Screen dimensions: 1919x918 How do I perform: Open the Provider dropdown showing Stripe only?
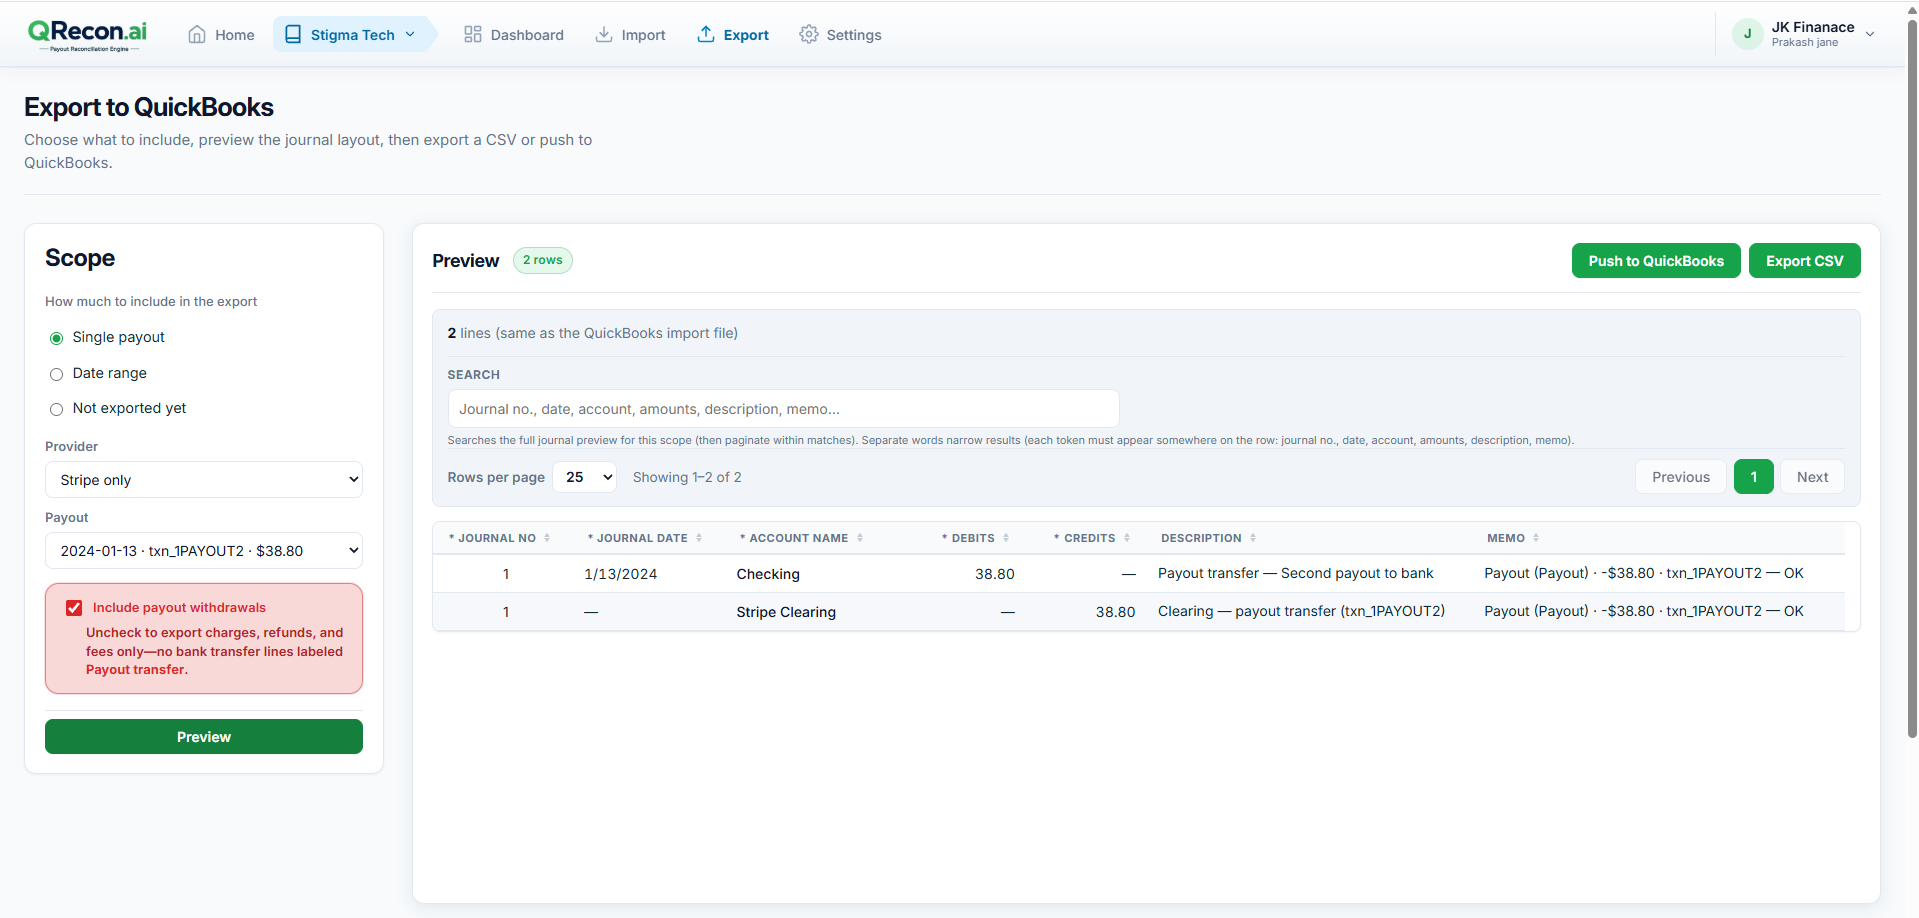pos(204,480)
